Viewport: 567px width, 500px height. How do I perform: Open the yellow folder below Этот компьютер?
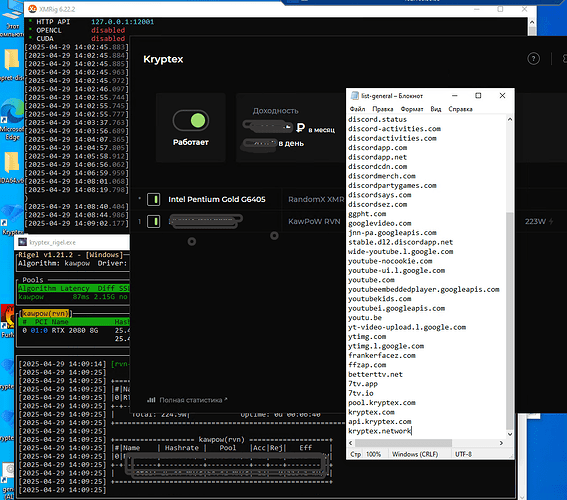(12, 64)
